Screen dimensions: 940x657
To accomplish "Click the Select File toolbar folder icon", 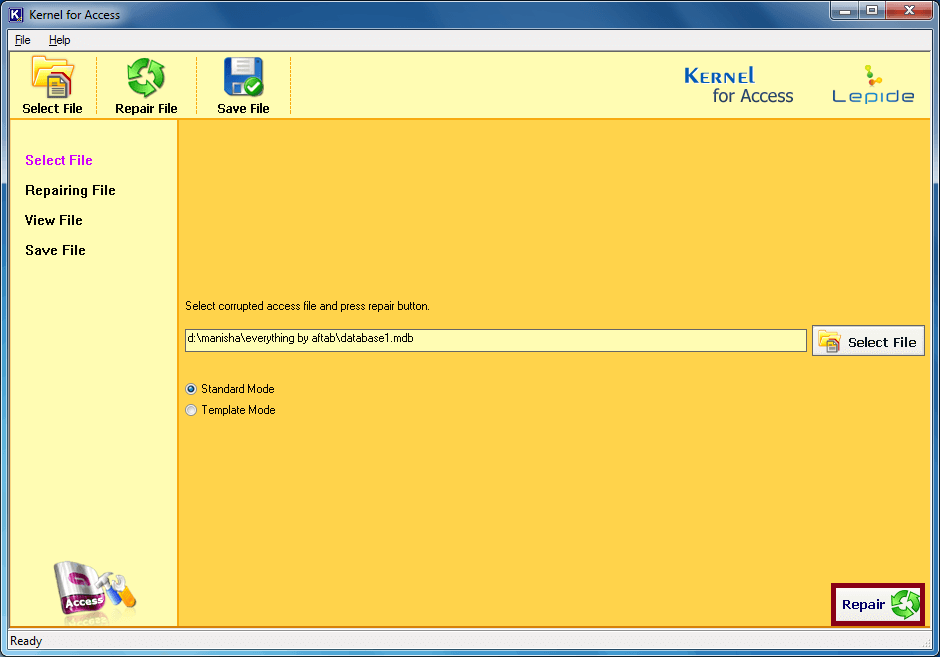I will point(52,78).
